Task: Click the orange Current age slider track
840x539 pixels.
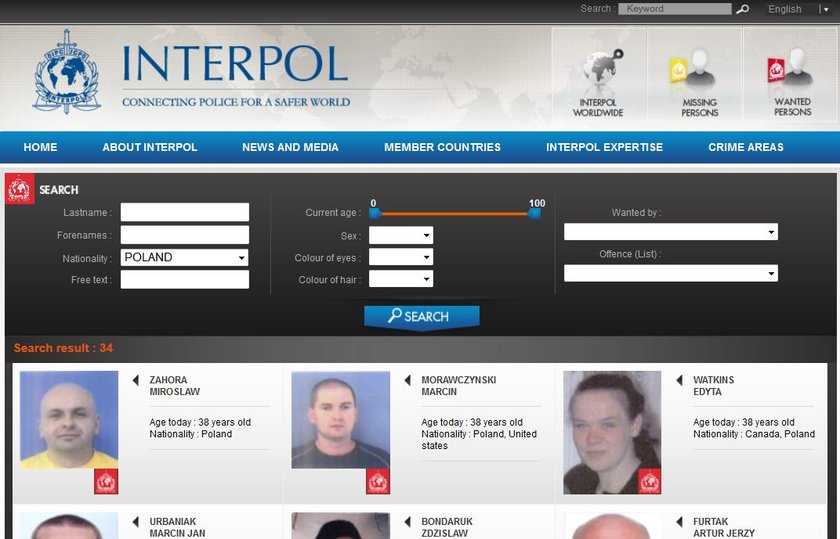Action: 455,214
